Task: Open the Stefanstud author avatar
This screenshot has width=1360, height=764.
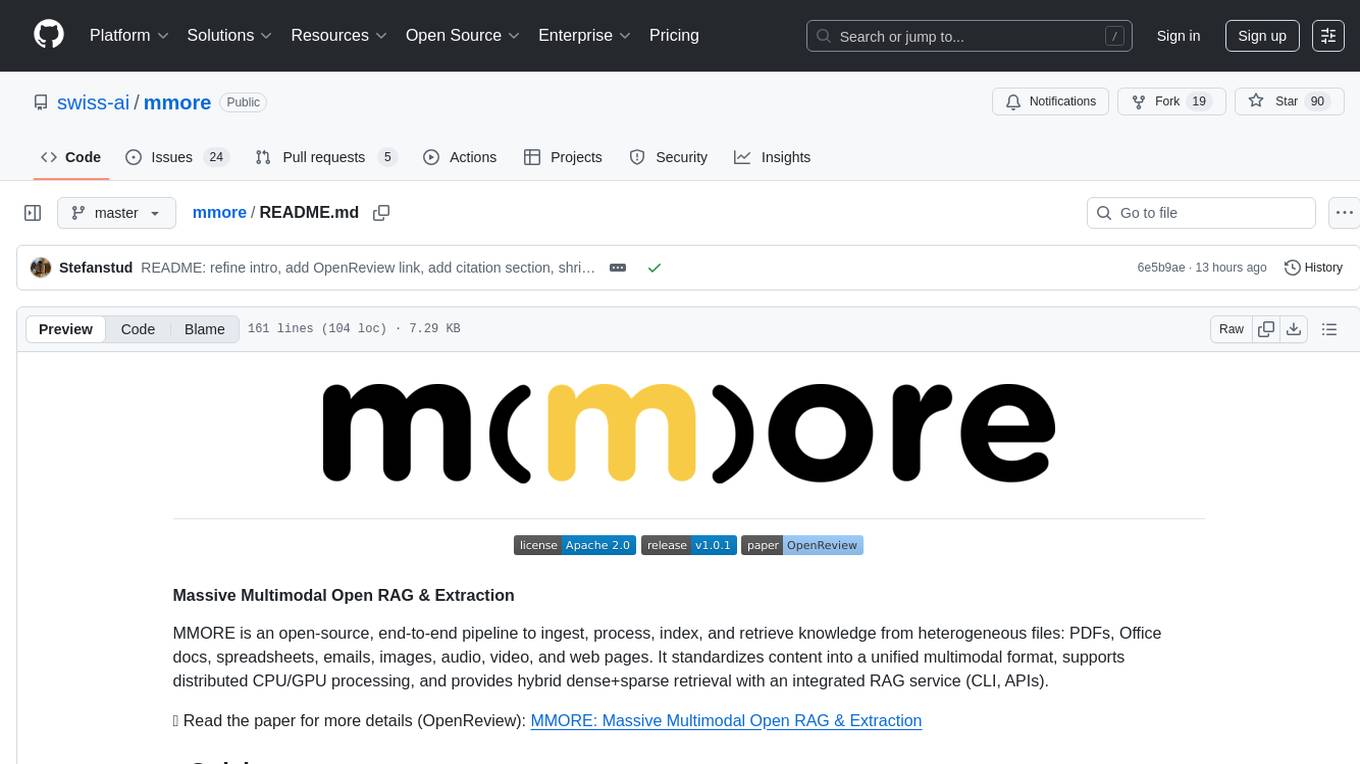Action: 41,268
